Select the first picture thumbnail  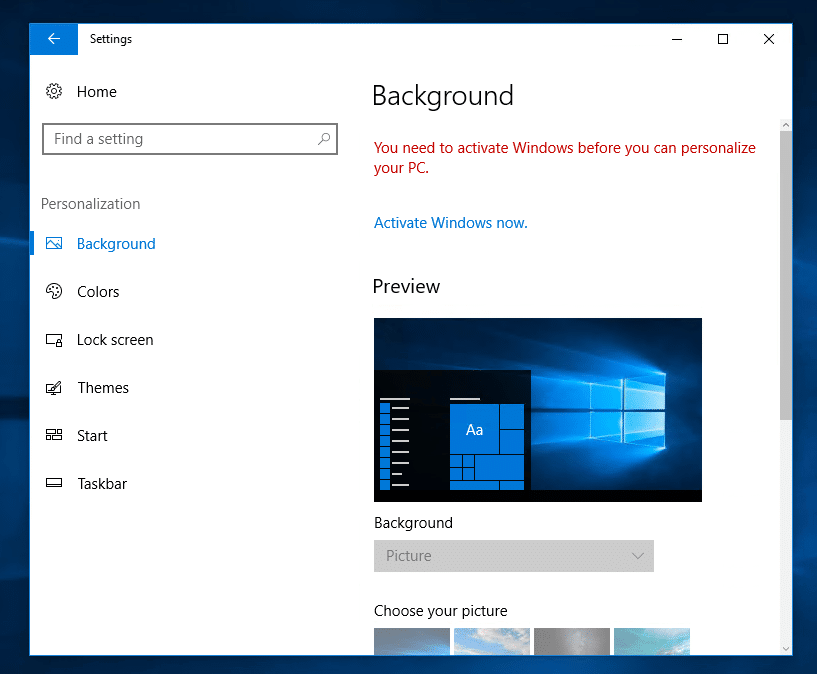pyautogui.click(x=411, y=641)
